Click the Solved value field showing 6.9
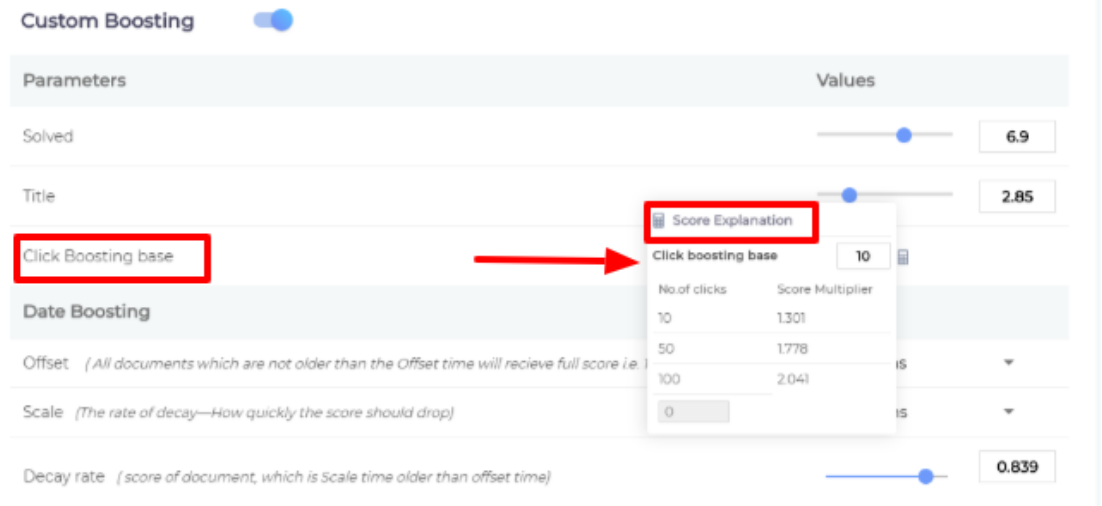1102x506 pixels. [x=1017, y=136]
